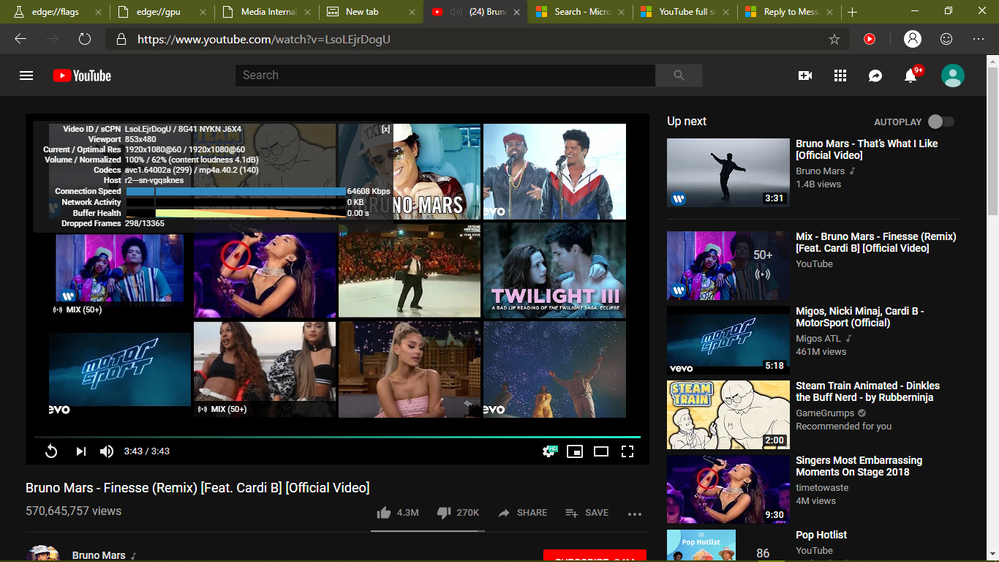The image size is (999, 562).
Task: Open the YouTube apps grid icon
Action: tap(840, 75)
